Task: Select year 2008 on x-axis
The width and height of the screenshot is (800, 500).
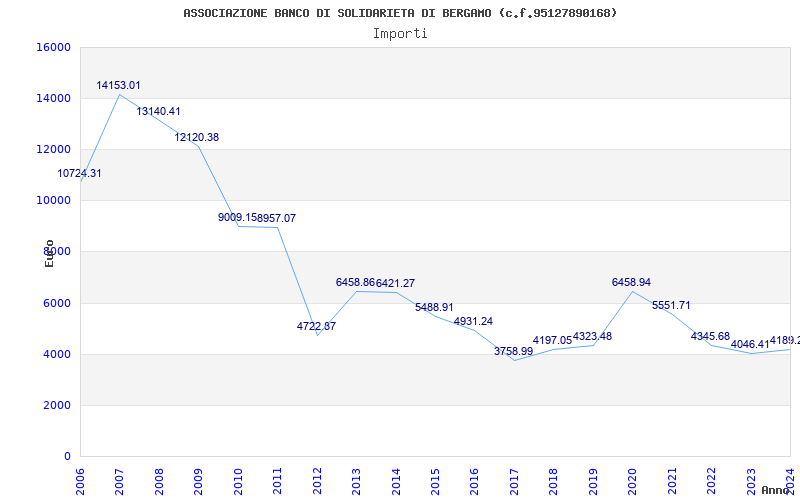Action: (x=159, y=481)
